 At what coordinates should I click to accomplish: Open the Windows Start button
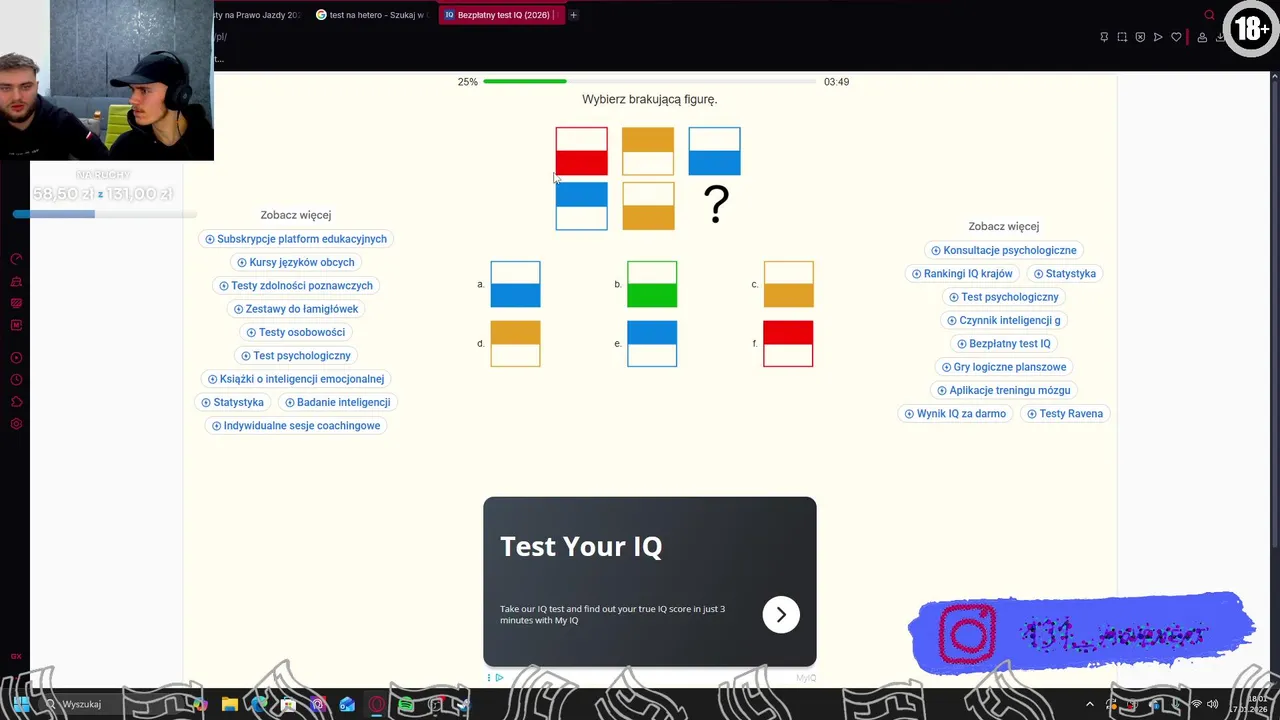pyautogui.click(x=21, y=704)
